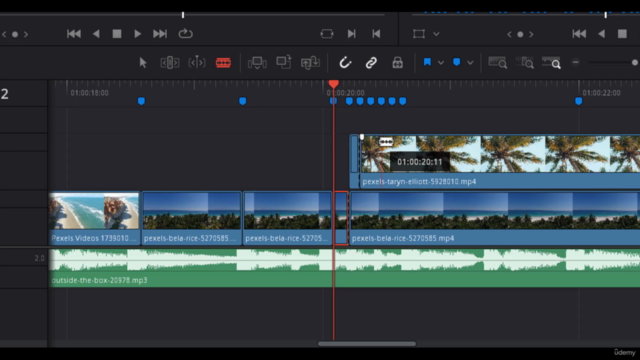Step to next clip in timeline viewer

(531, 35)
